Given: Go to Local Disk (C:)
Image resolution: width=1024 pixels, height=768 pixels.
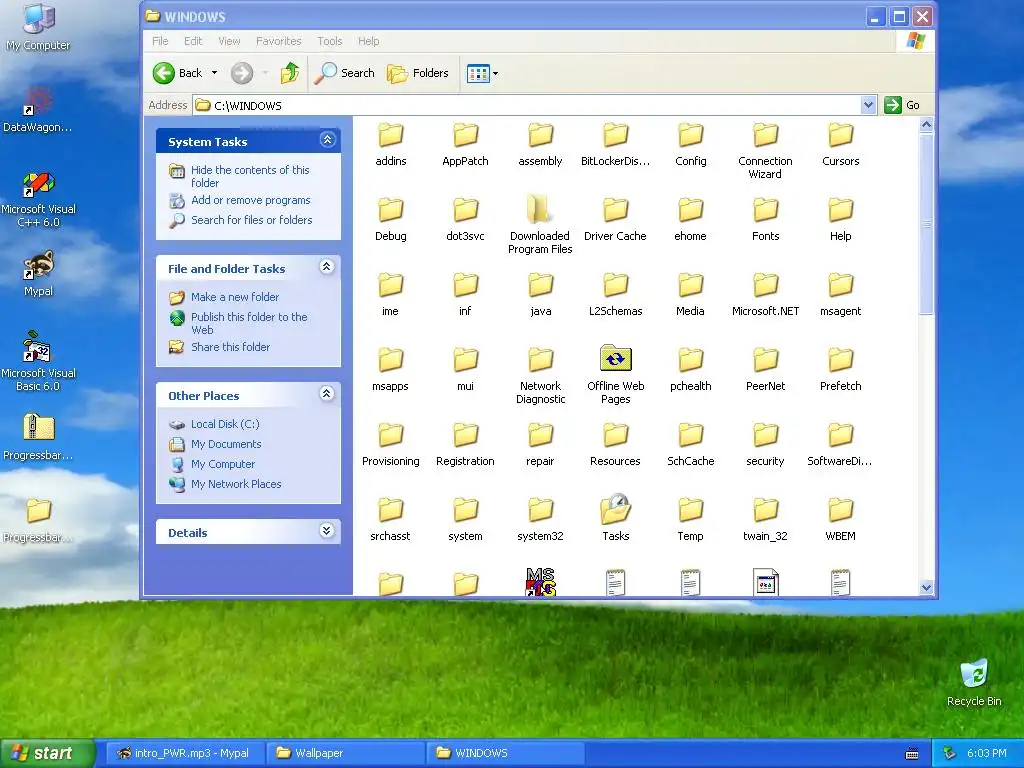Looking at the screenshot, I should pyautogui.click(x=225, y=424).
